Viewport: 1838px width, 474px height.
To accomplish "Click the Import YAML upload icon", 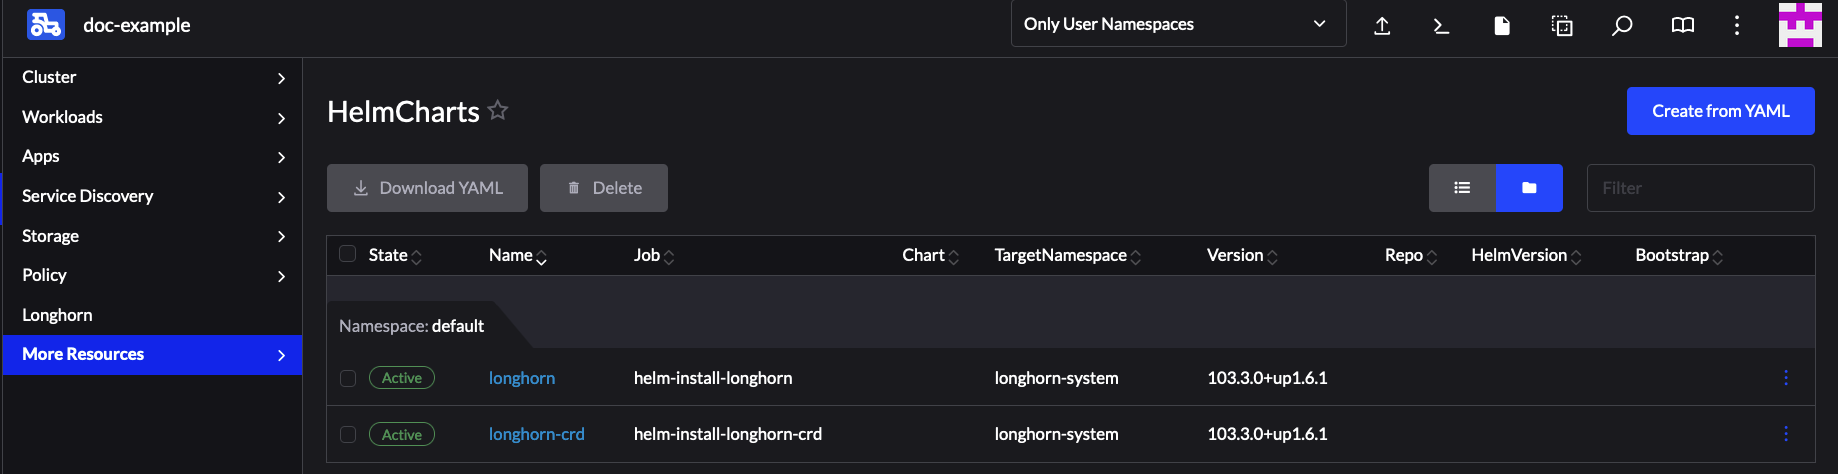I will click(1382, 26).
